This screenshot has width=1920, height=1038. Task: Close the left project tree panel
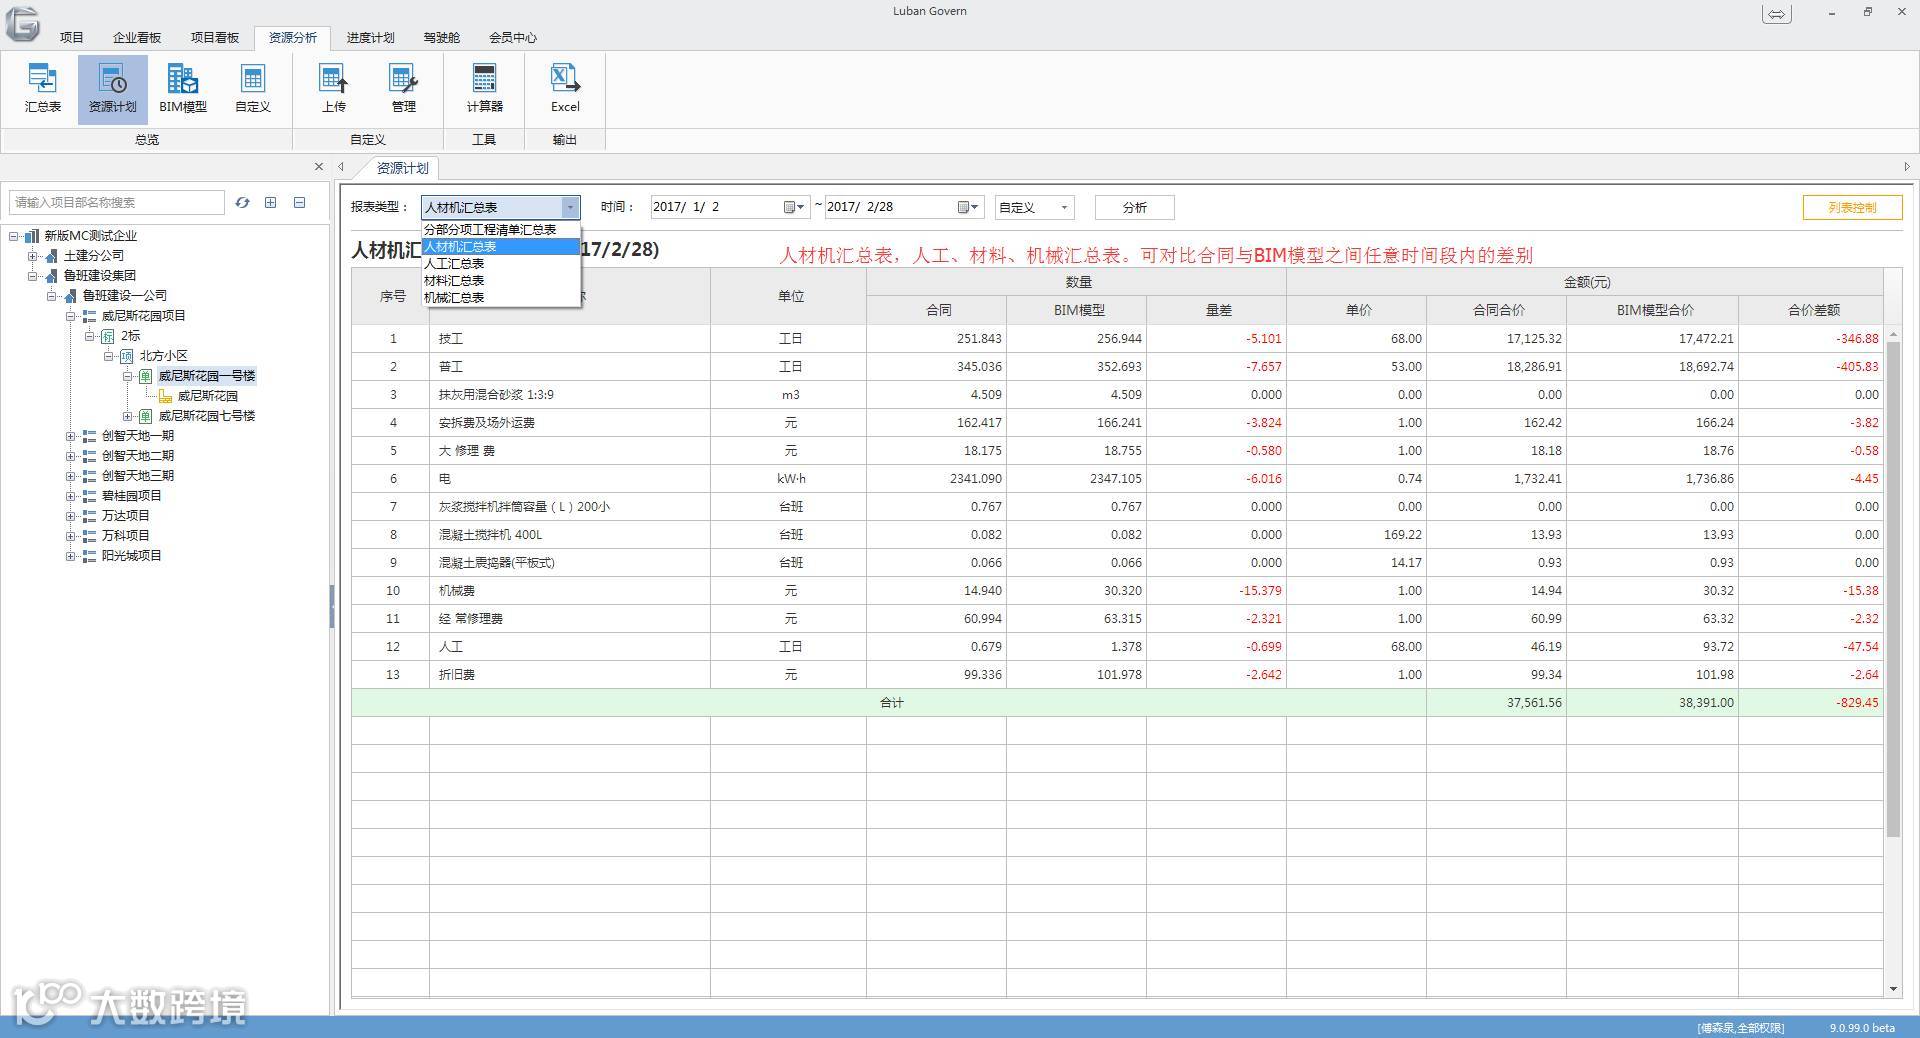(x=319, y=167)
